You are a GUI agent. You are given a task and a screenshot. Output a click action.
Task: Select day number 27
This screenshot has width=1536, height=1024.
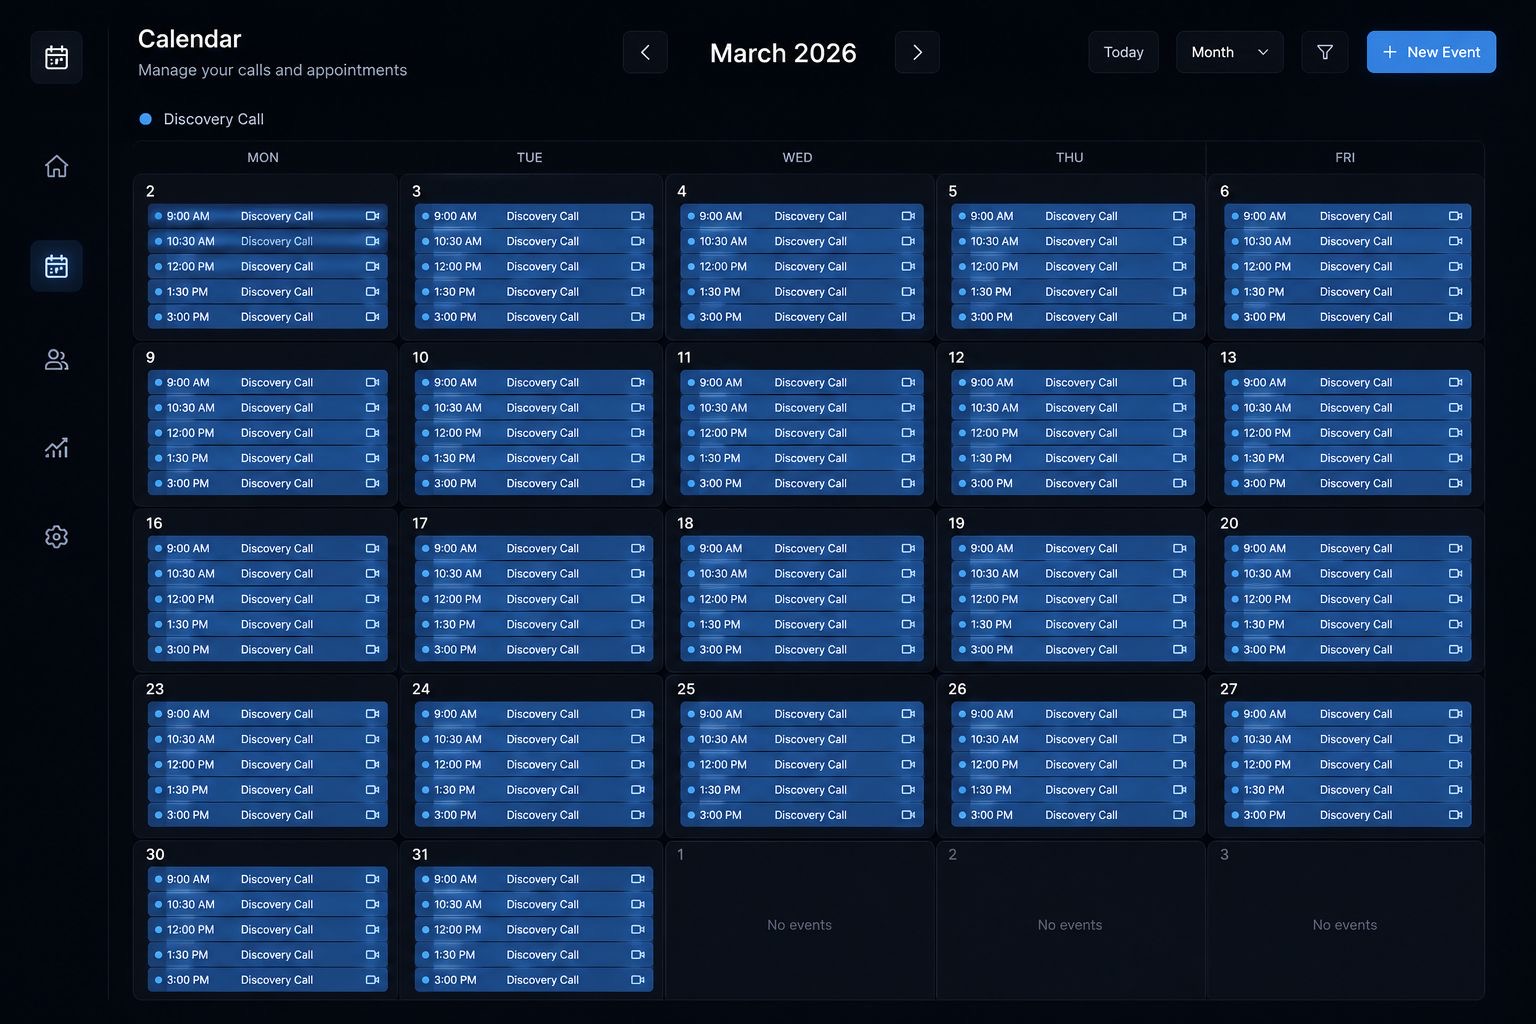click(1229, 689)
